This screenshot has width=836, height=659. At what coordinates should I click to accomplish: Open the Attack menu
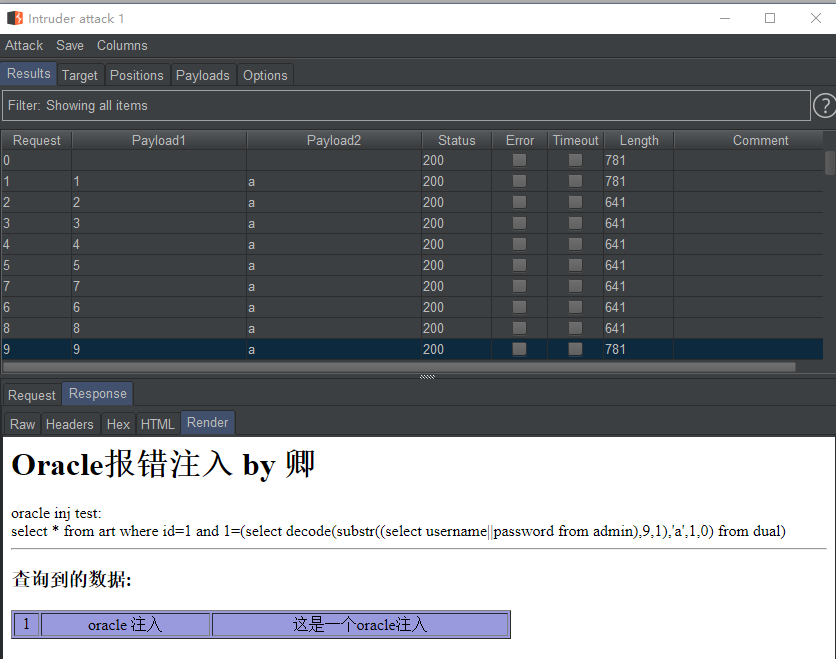click(x=24, y=45)
